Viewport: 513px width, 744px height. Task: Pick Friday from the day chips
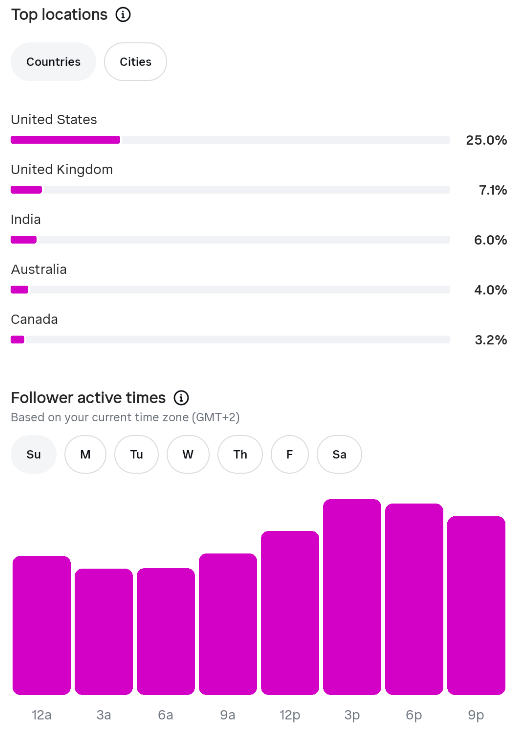click(x=289, y=455)
